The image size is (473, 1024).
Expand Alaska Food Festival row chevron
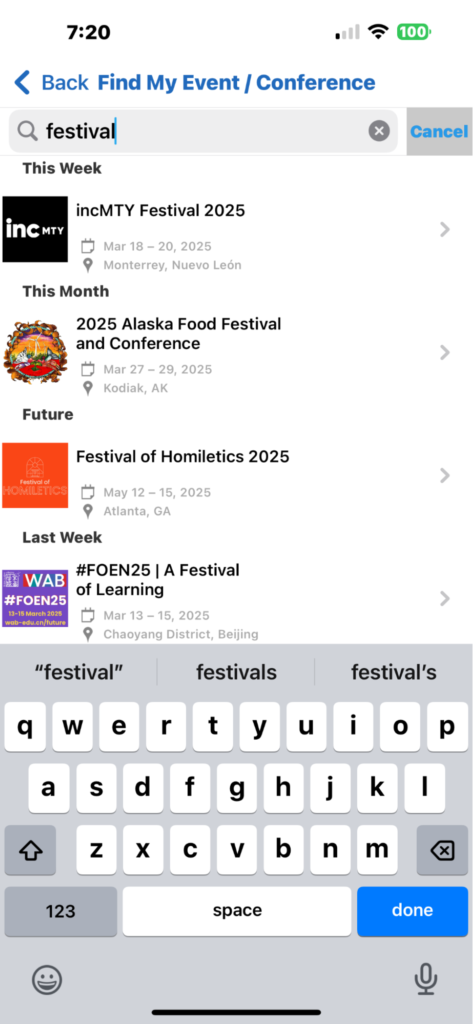coord(445,353)
